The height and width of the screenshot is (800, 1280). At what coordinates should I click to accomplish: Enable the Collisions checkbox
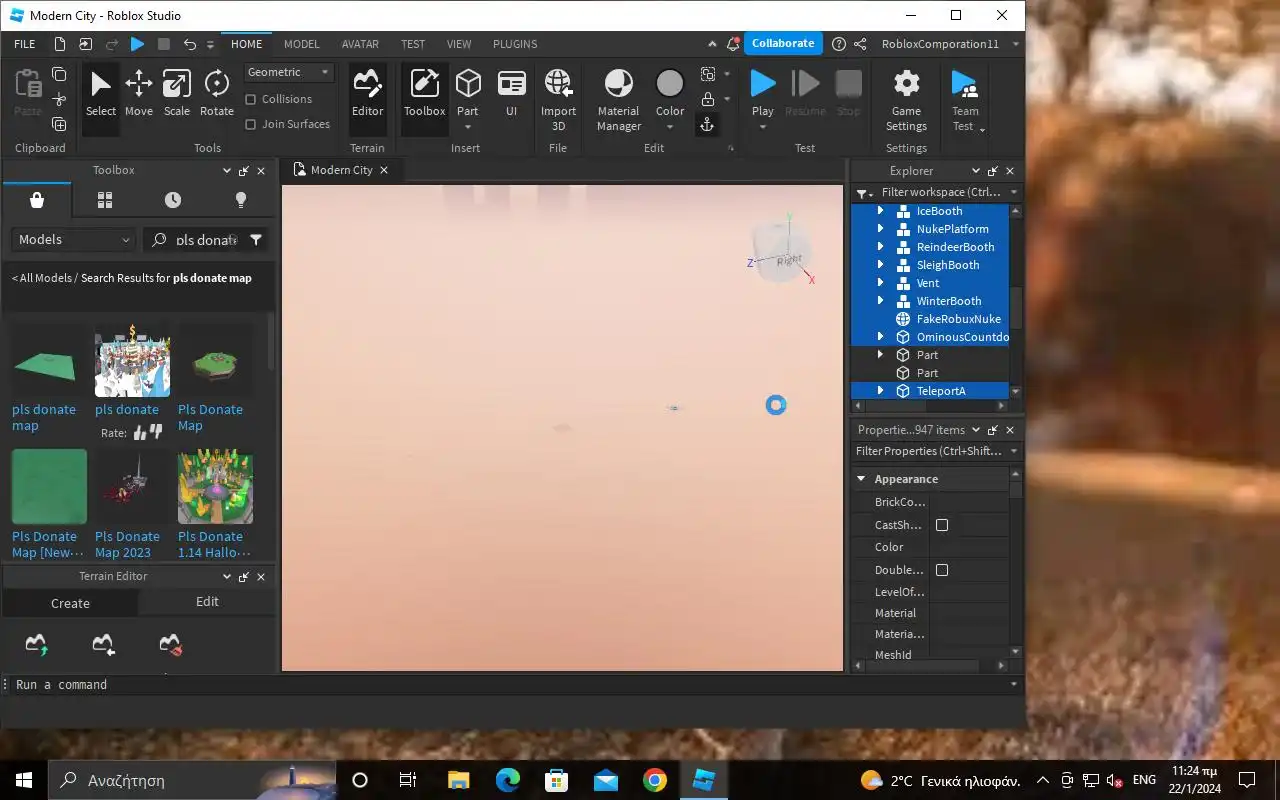(251, 99)
